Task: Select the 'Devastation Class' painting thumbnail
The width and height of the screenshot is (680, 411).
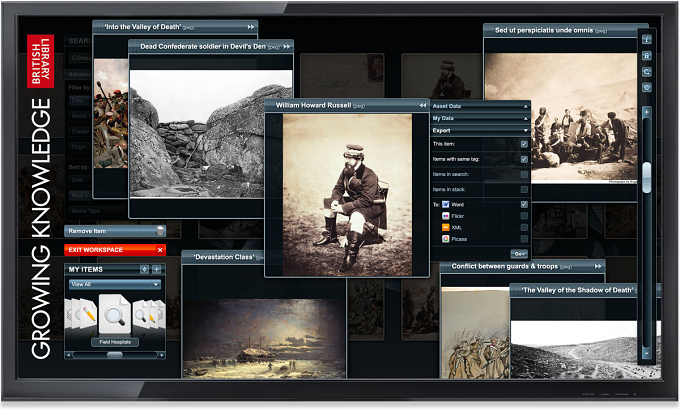Action: [x=264, y=338]
